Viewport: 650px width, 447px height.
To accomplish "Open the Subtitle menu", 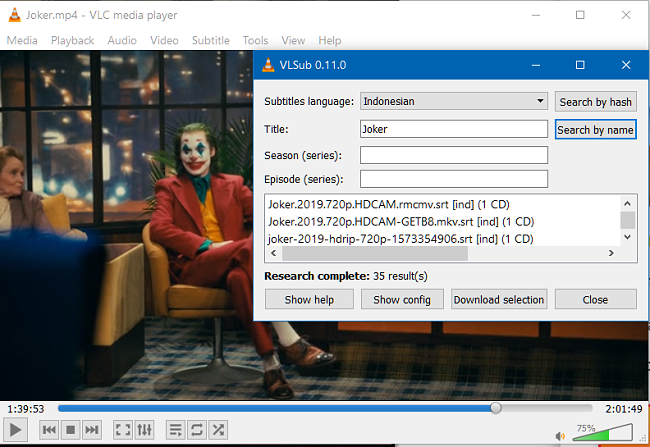I will 211,40.
